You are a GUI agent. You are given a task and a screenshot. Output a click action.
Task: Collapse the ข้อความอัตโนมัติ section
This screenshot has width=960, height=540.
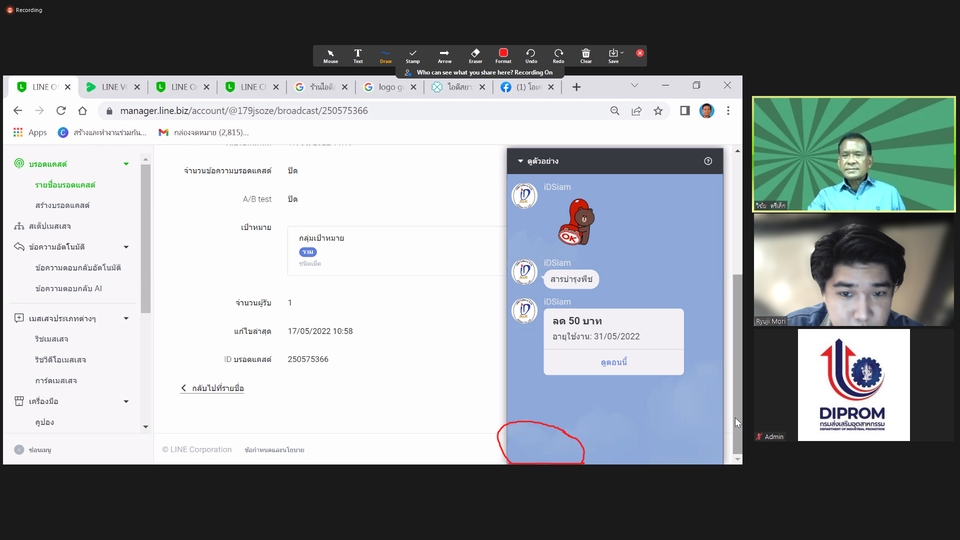pyautogui.click(x=126, y=247)
